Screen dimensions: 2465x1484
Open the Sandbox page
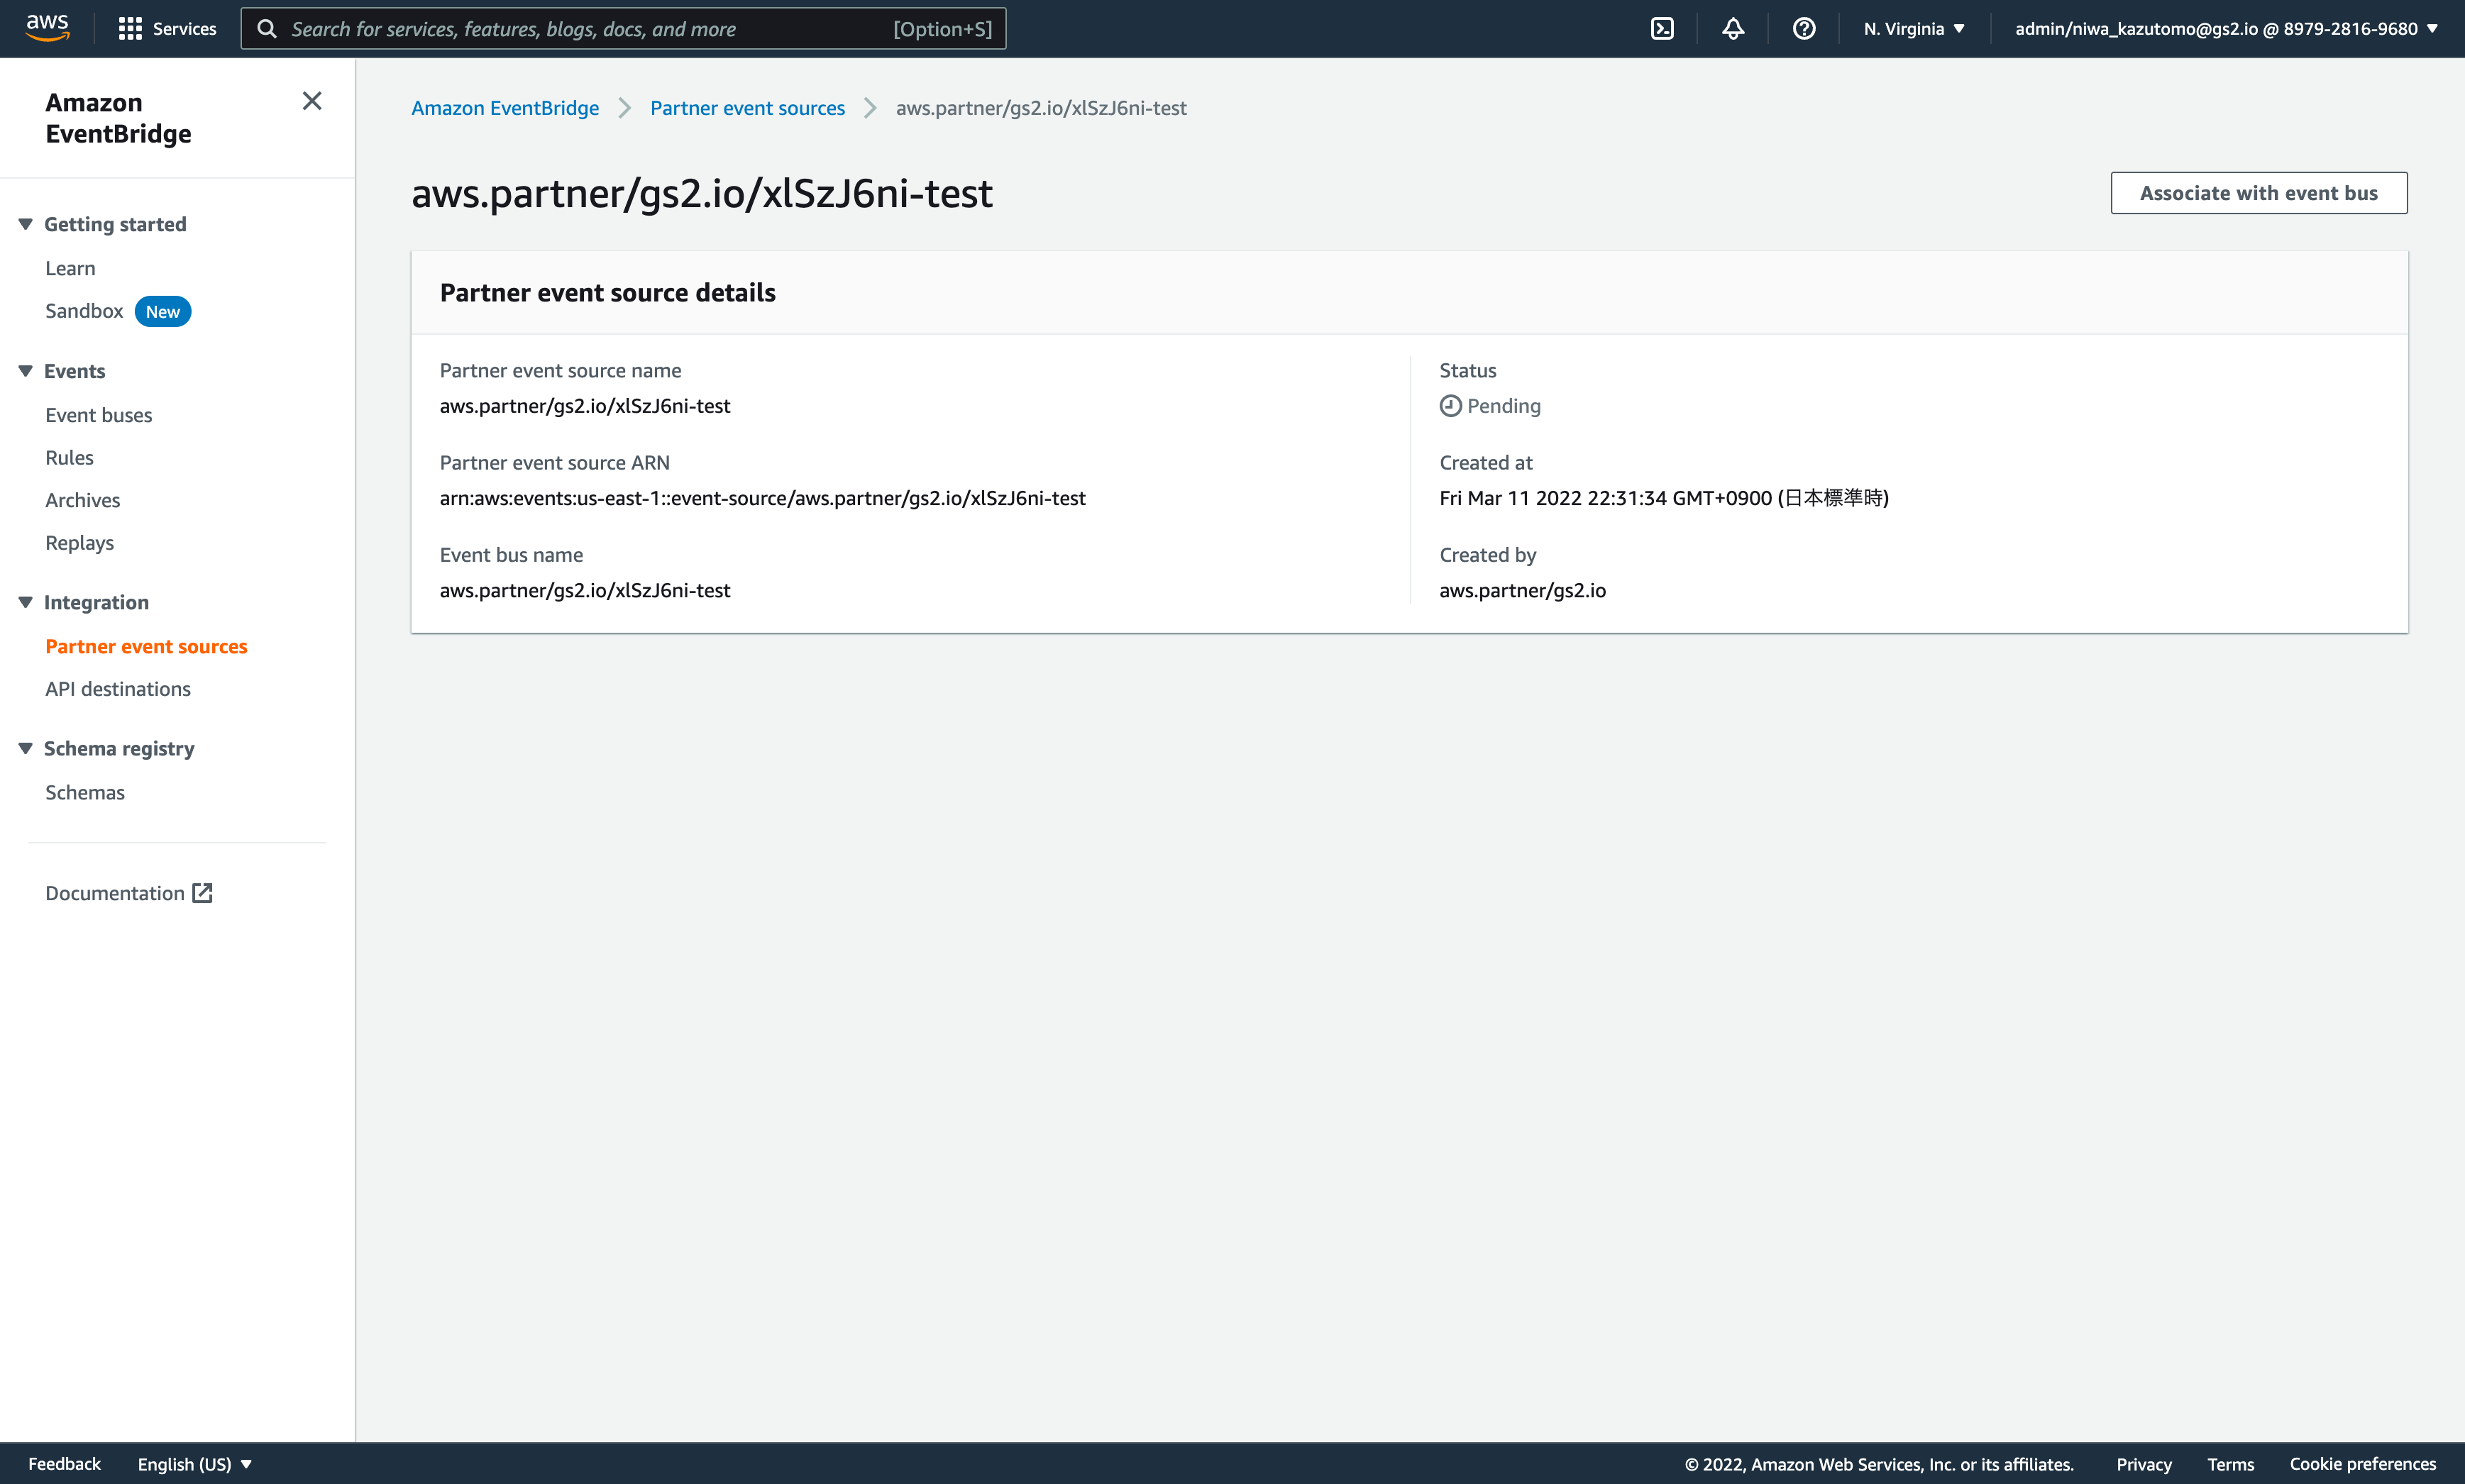coord(84,311)
